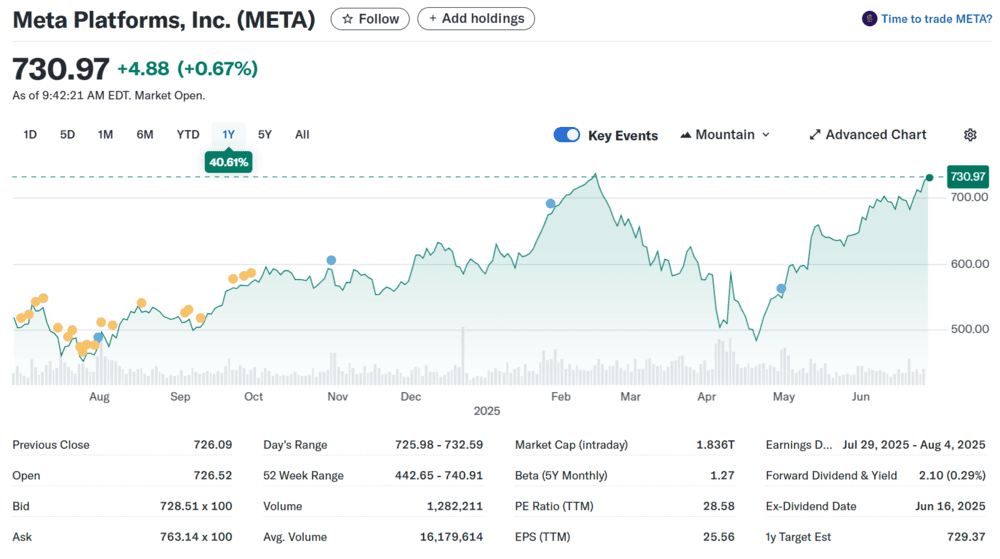Toggle the Key Events switch
Image resolution: width=1000 pixels, height=559 pixels.
tap(566, 135)
